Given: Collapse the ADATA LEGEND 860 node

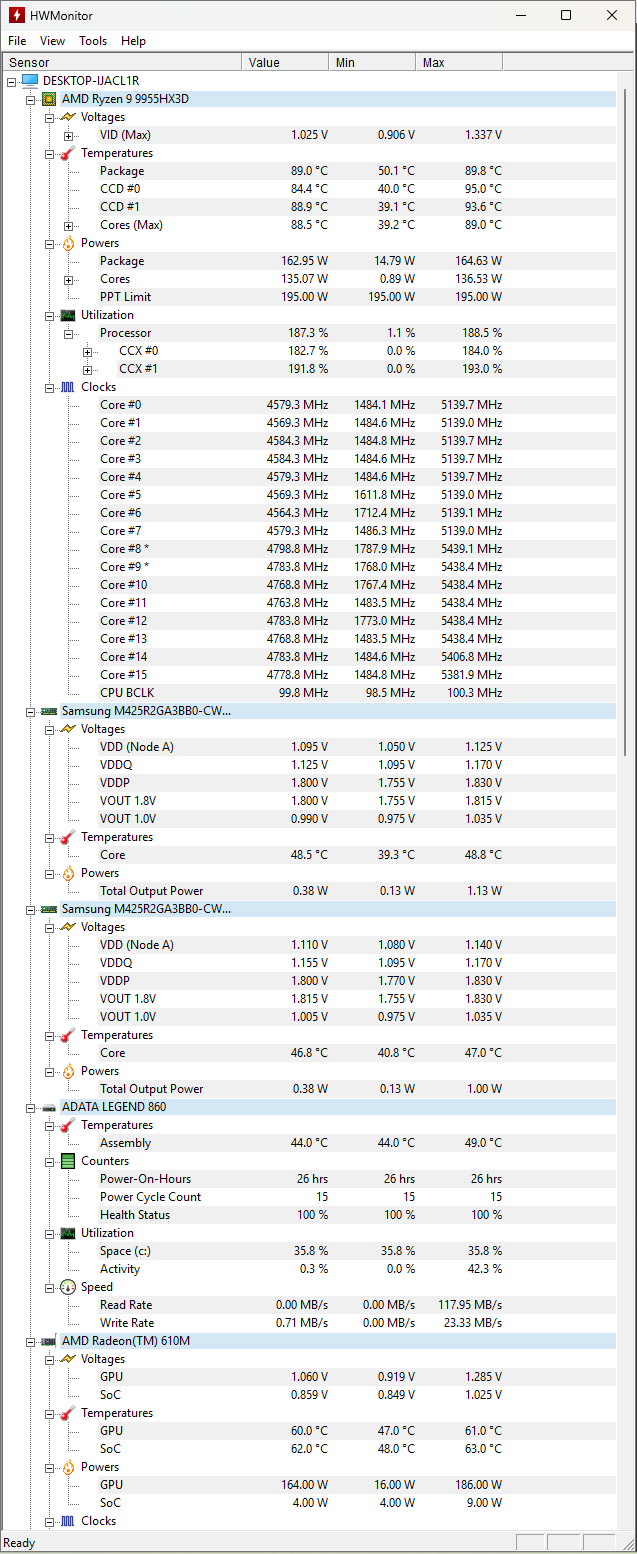Looking at the screenshot, I should click(x=30, y=1107).
